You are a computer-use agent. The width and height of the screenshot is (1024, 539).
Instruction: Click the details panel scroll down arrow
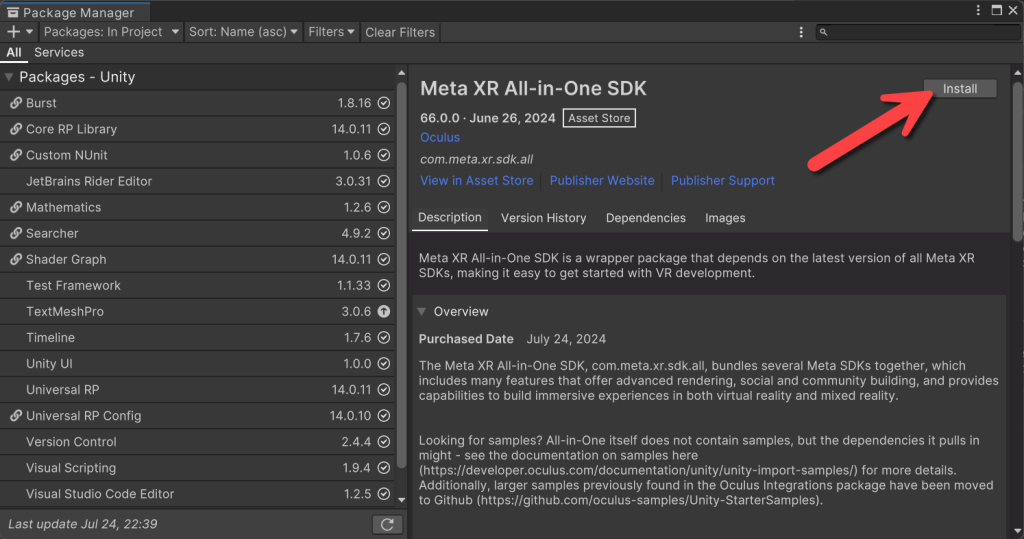click(1017, 531)
